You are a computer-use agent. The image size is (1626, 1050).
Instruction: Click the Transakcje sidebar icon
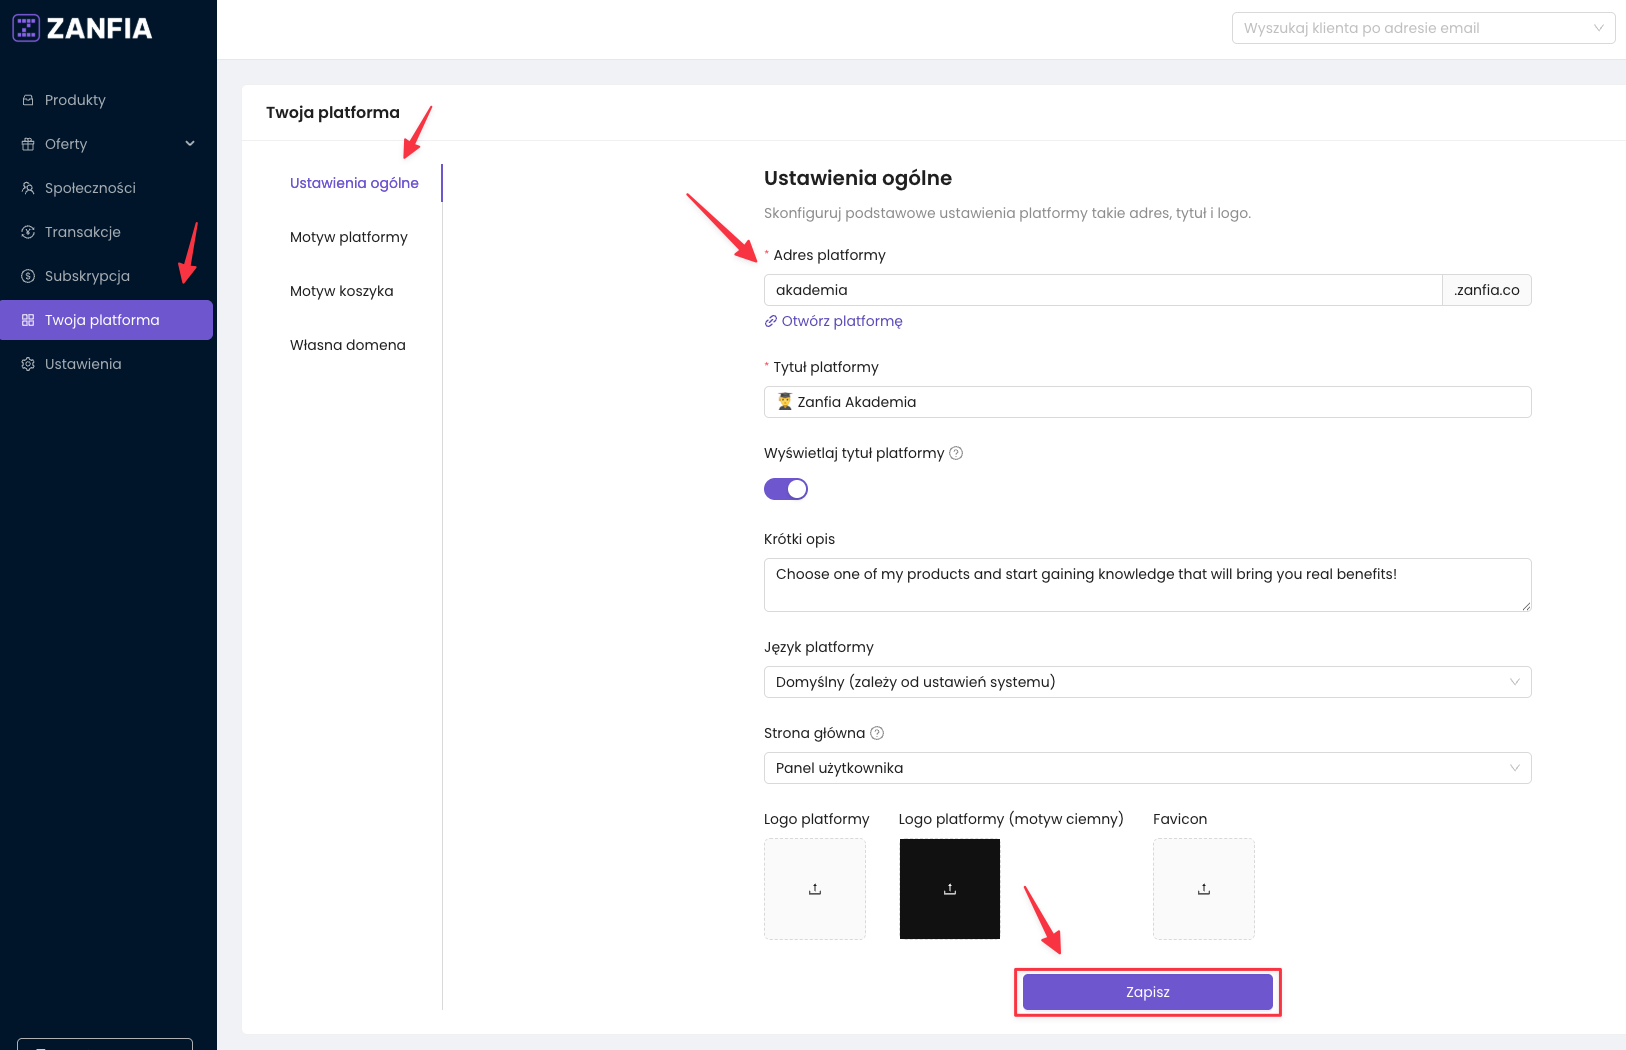pyautogui.click(x=28, y=232)
